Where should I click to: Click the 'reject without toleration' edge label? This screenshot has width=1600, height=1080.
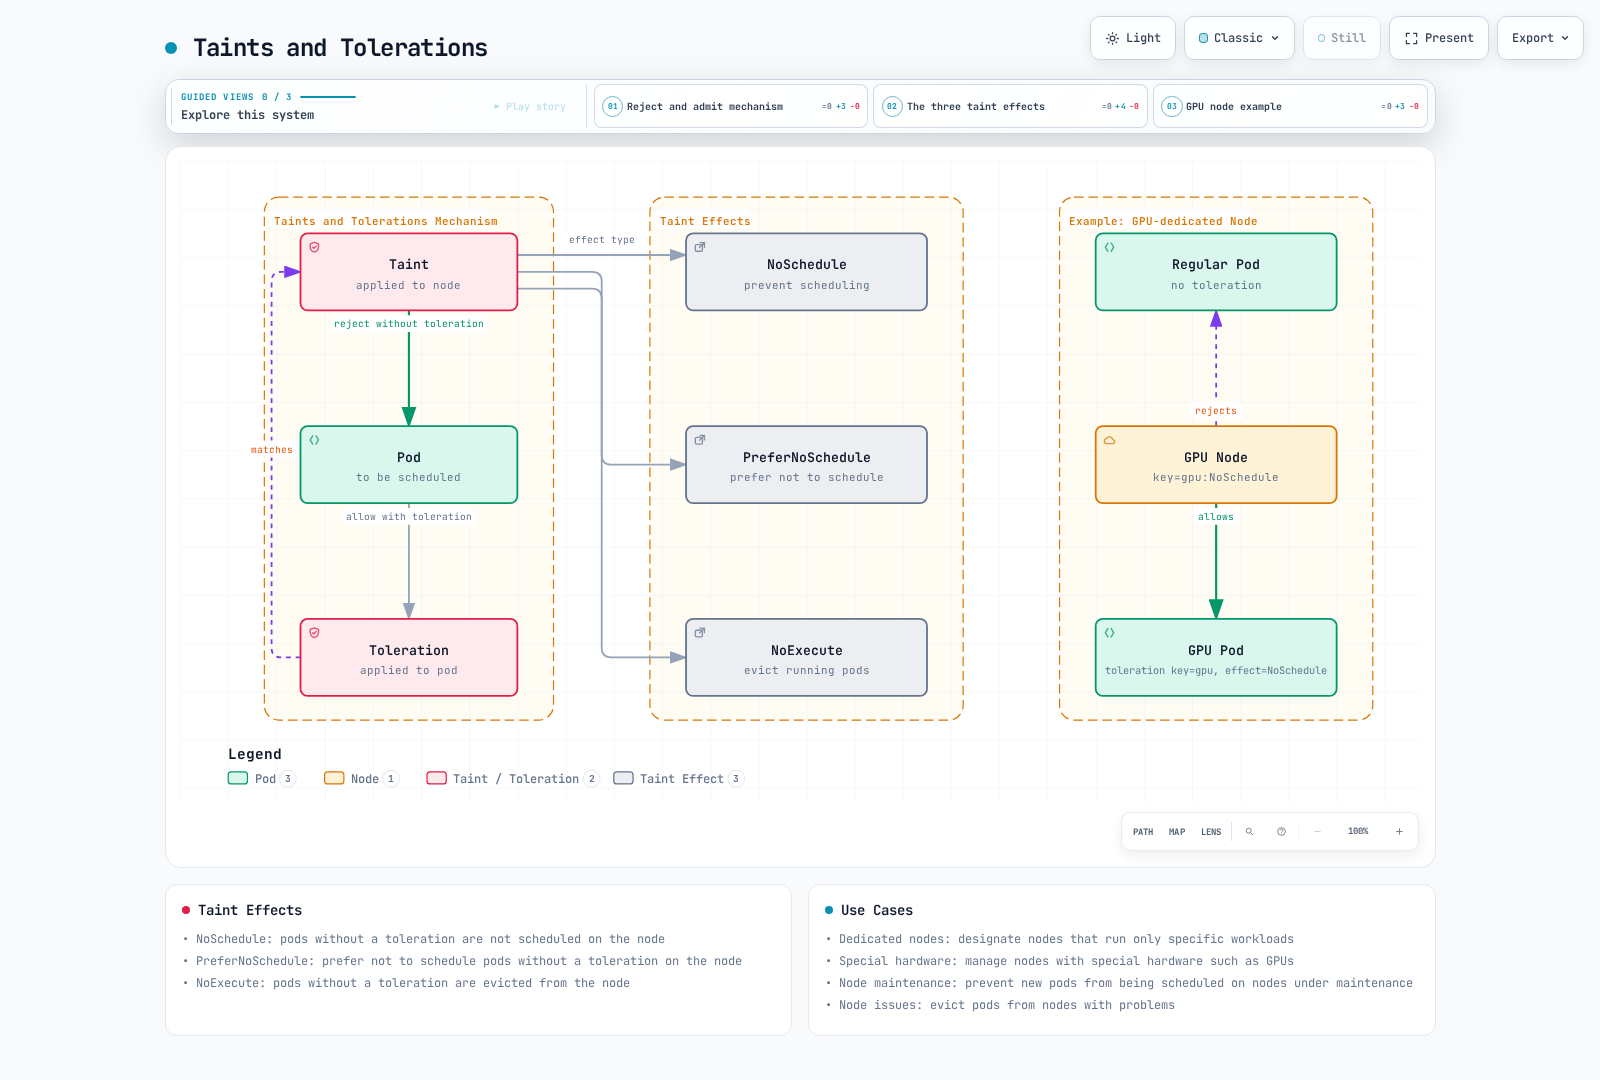coord(409,324)
